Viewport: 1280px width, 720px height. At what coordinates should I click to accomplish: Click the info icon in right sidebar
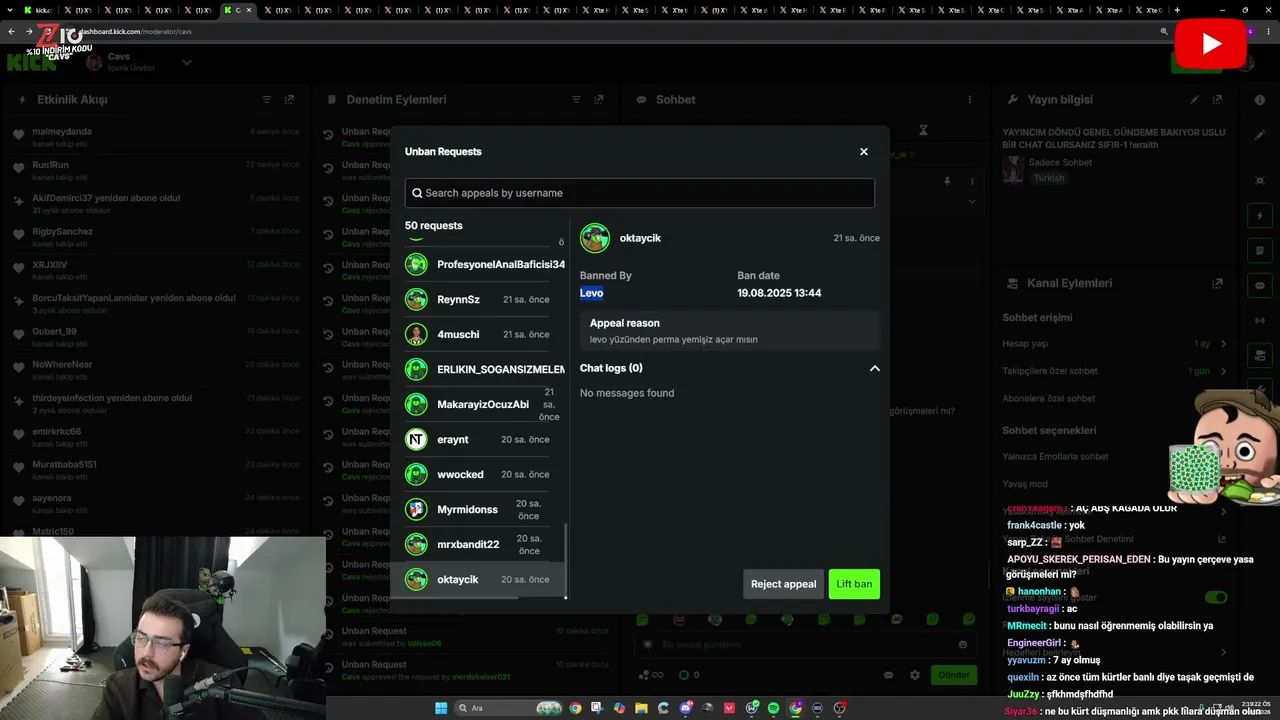1260,100
